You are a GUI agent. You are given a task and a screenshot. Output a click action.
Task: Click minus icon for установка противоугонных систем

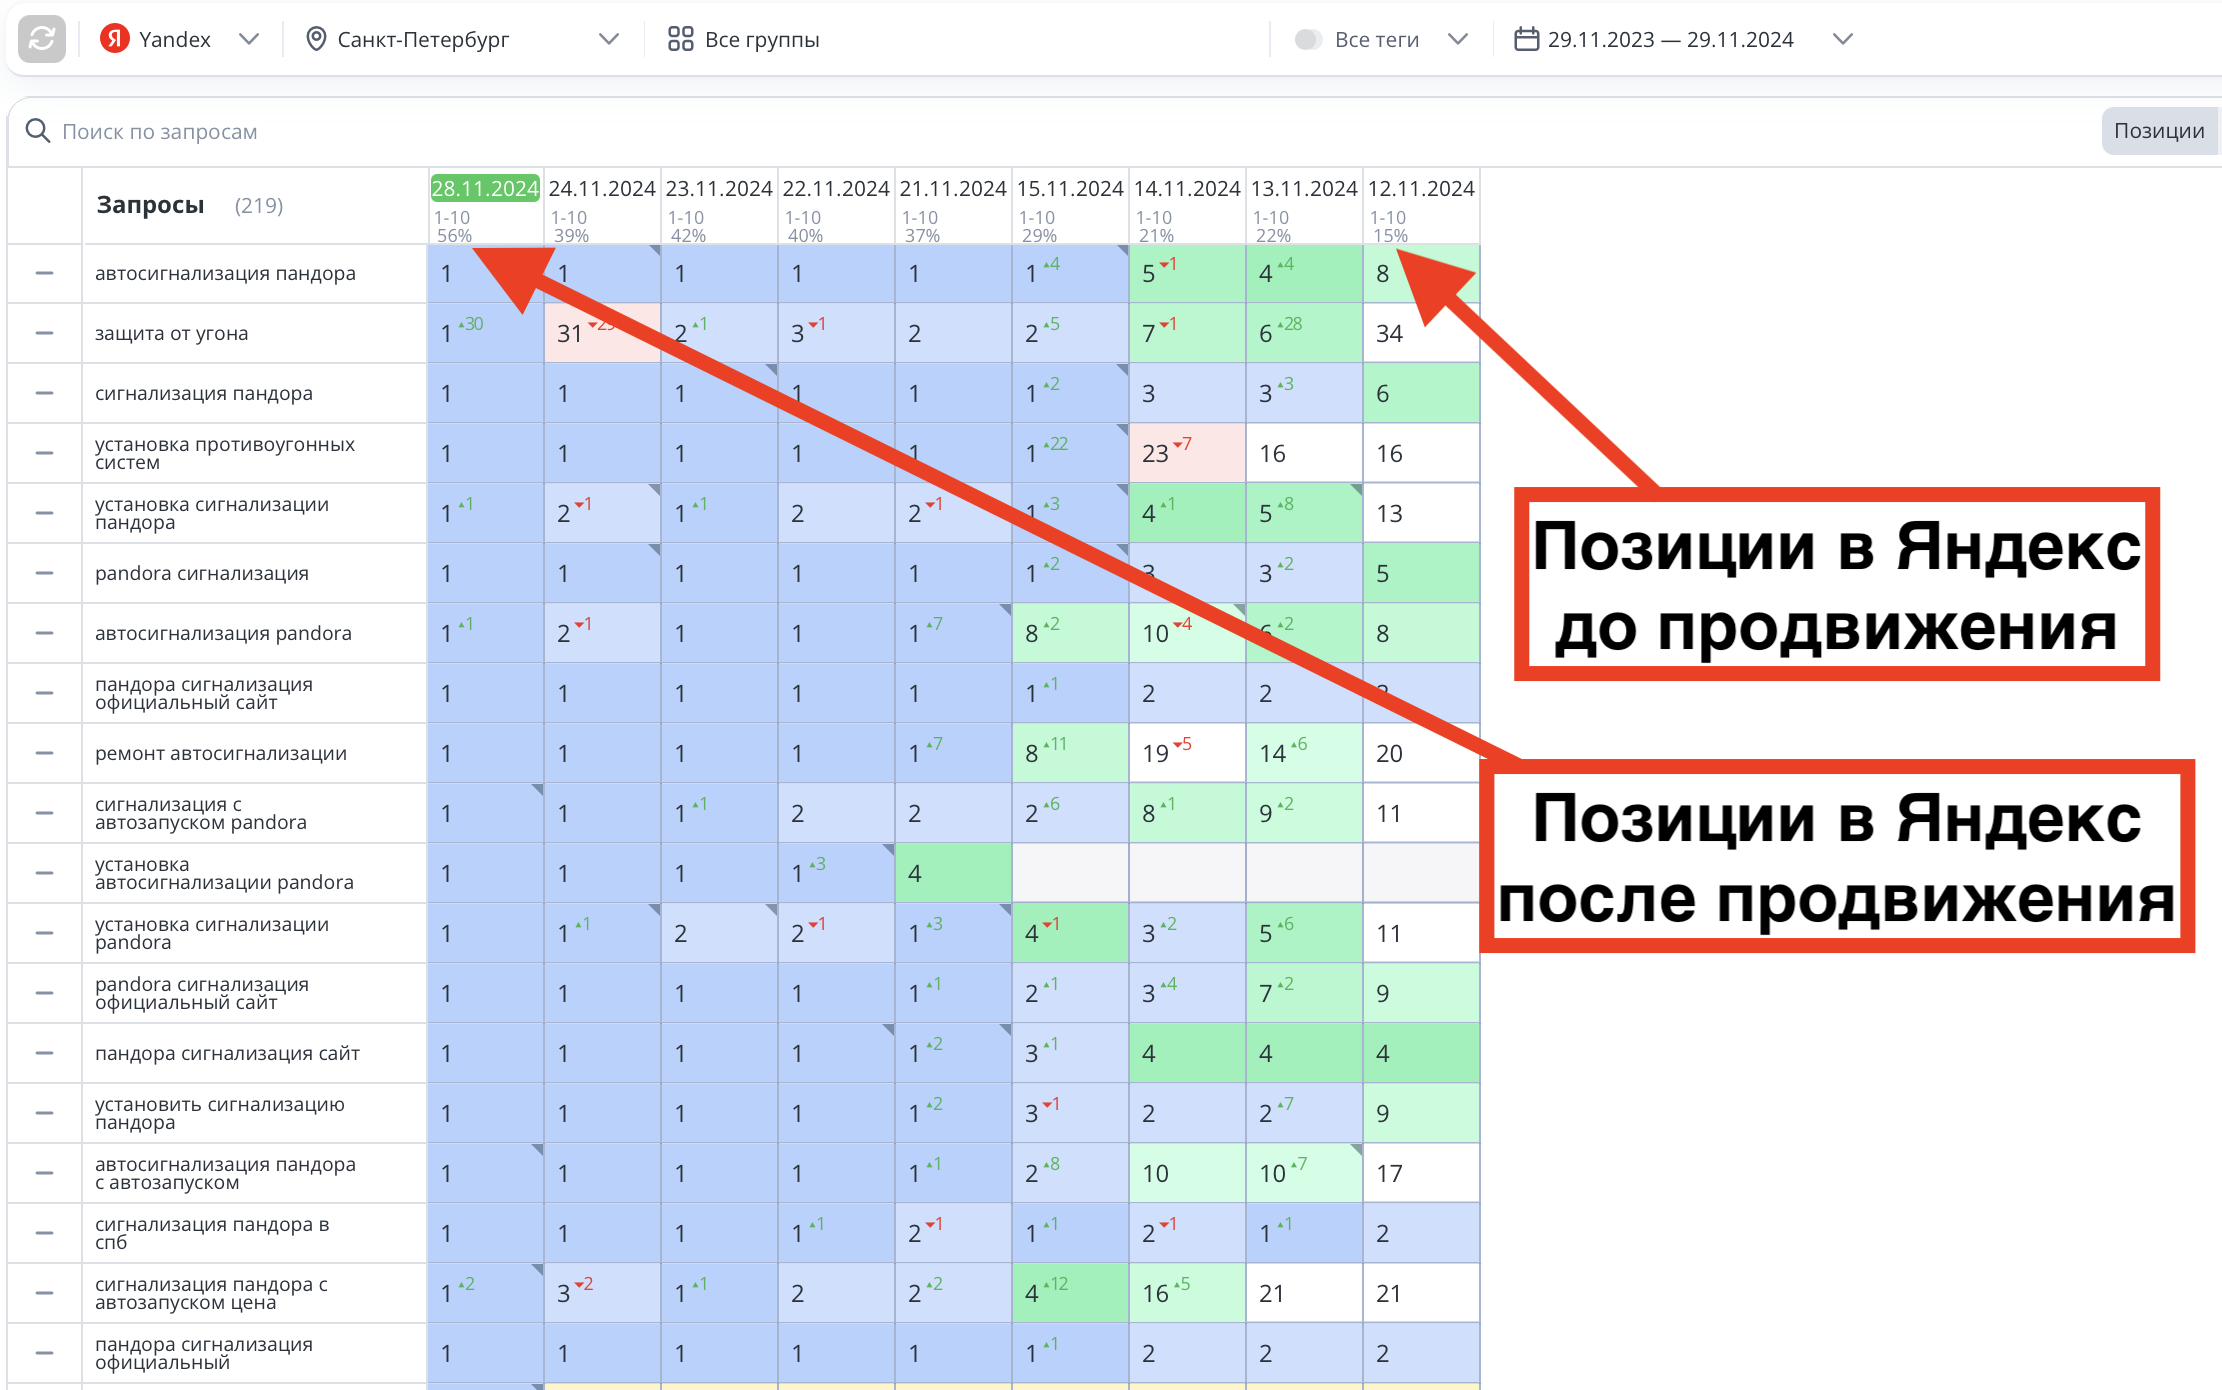[44, 453]
